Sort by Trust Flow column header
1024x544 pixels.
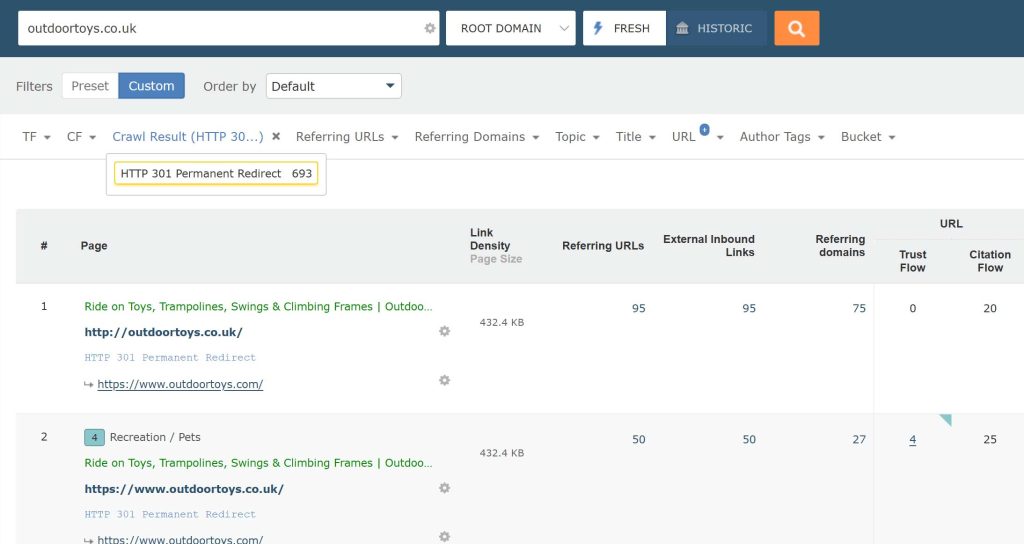tap(912, 261)
